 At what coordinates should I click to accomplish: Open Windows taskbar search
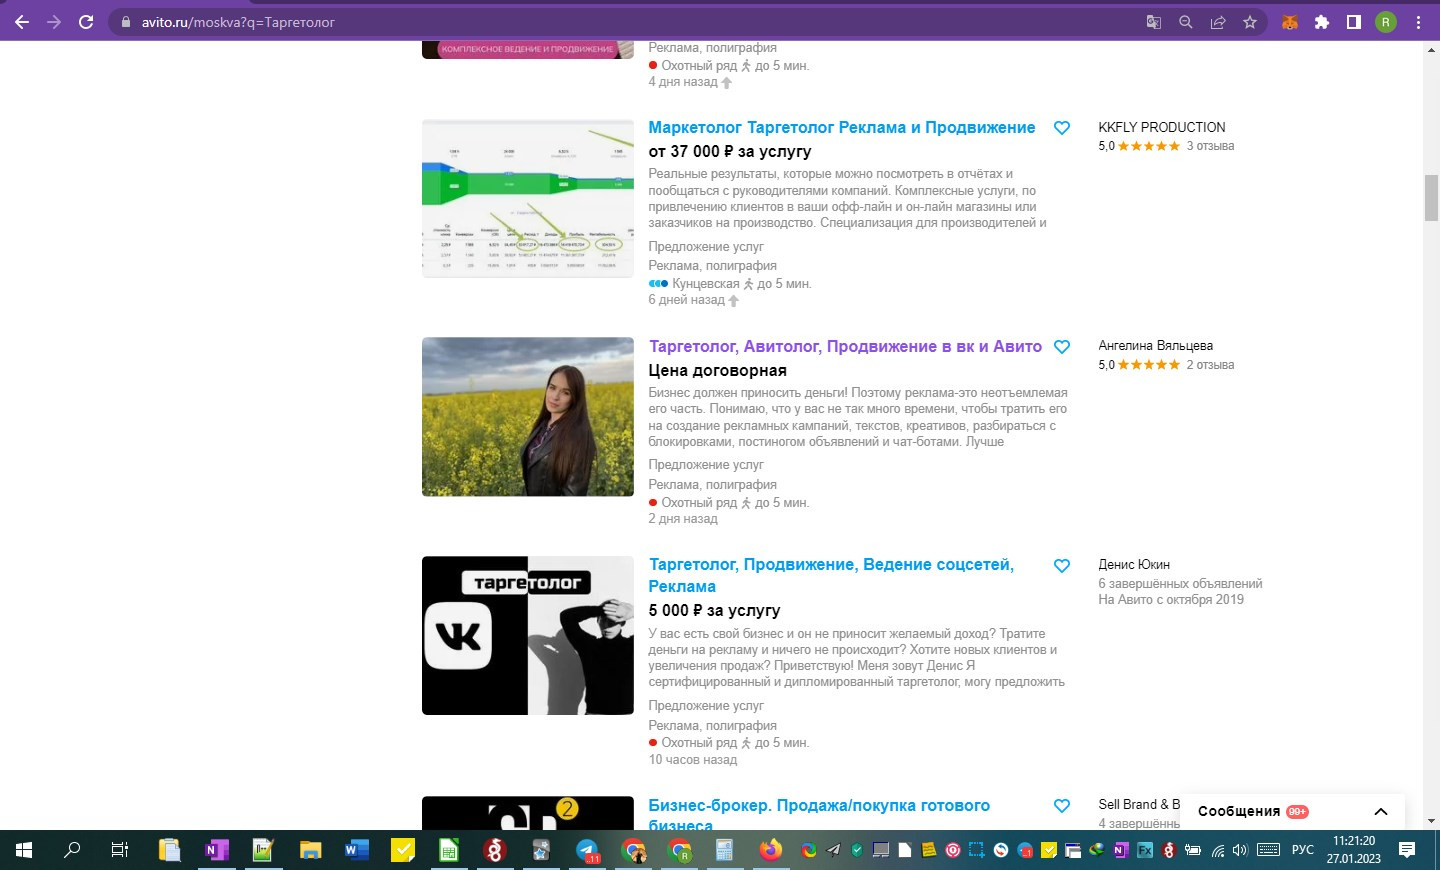[x=72, y=850]
